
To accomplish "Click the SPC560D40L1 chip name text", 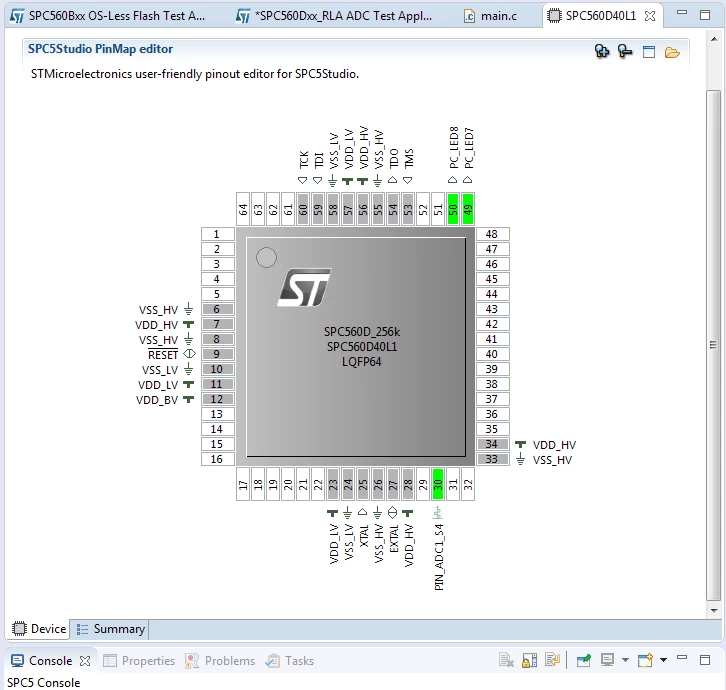I will tap(362, 346).
